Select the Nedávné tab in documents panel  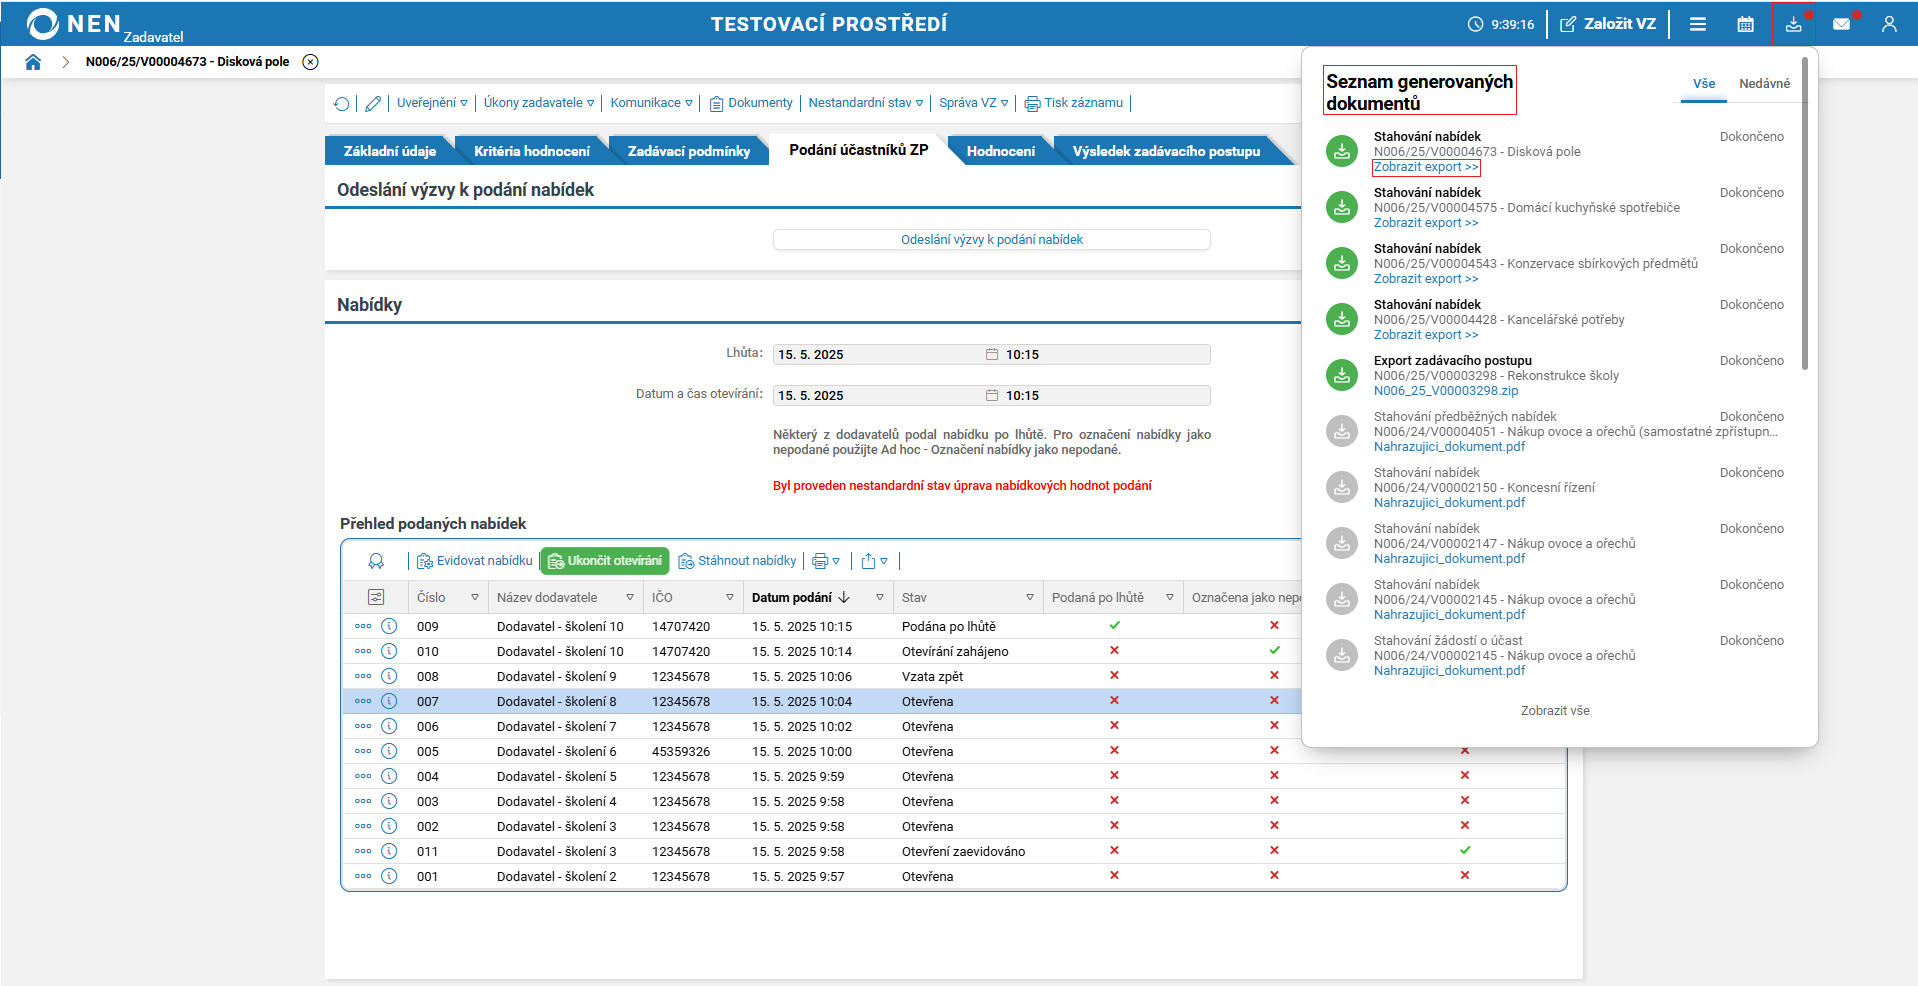click(1764, 84)
